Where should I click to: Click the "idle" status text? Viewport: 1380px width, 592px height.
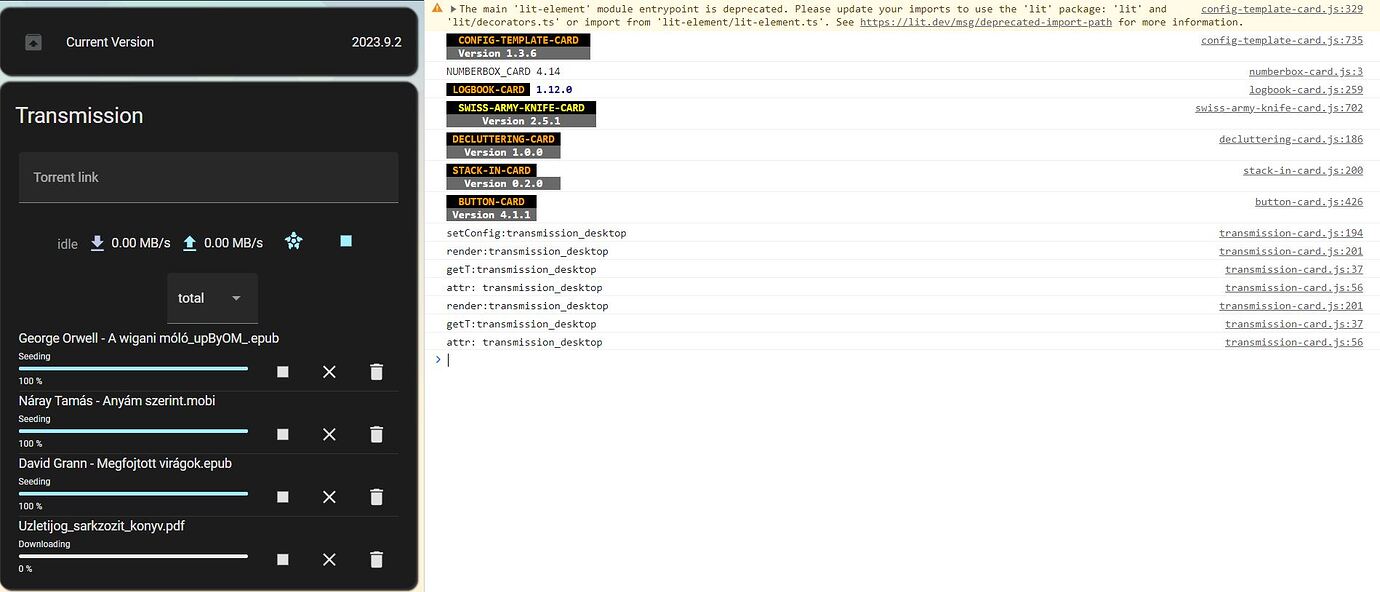click(x=68, y=244)
